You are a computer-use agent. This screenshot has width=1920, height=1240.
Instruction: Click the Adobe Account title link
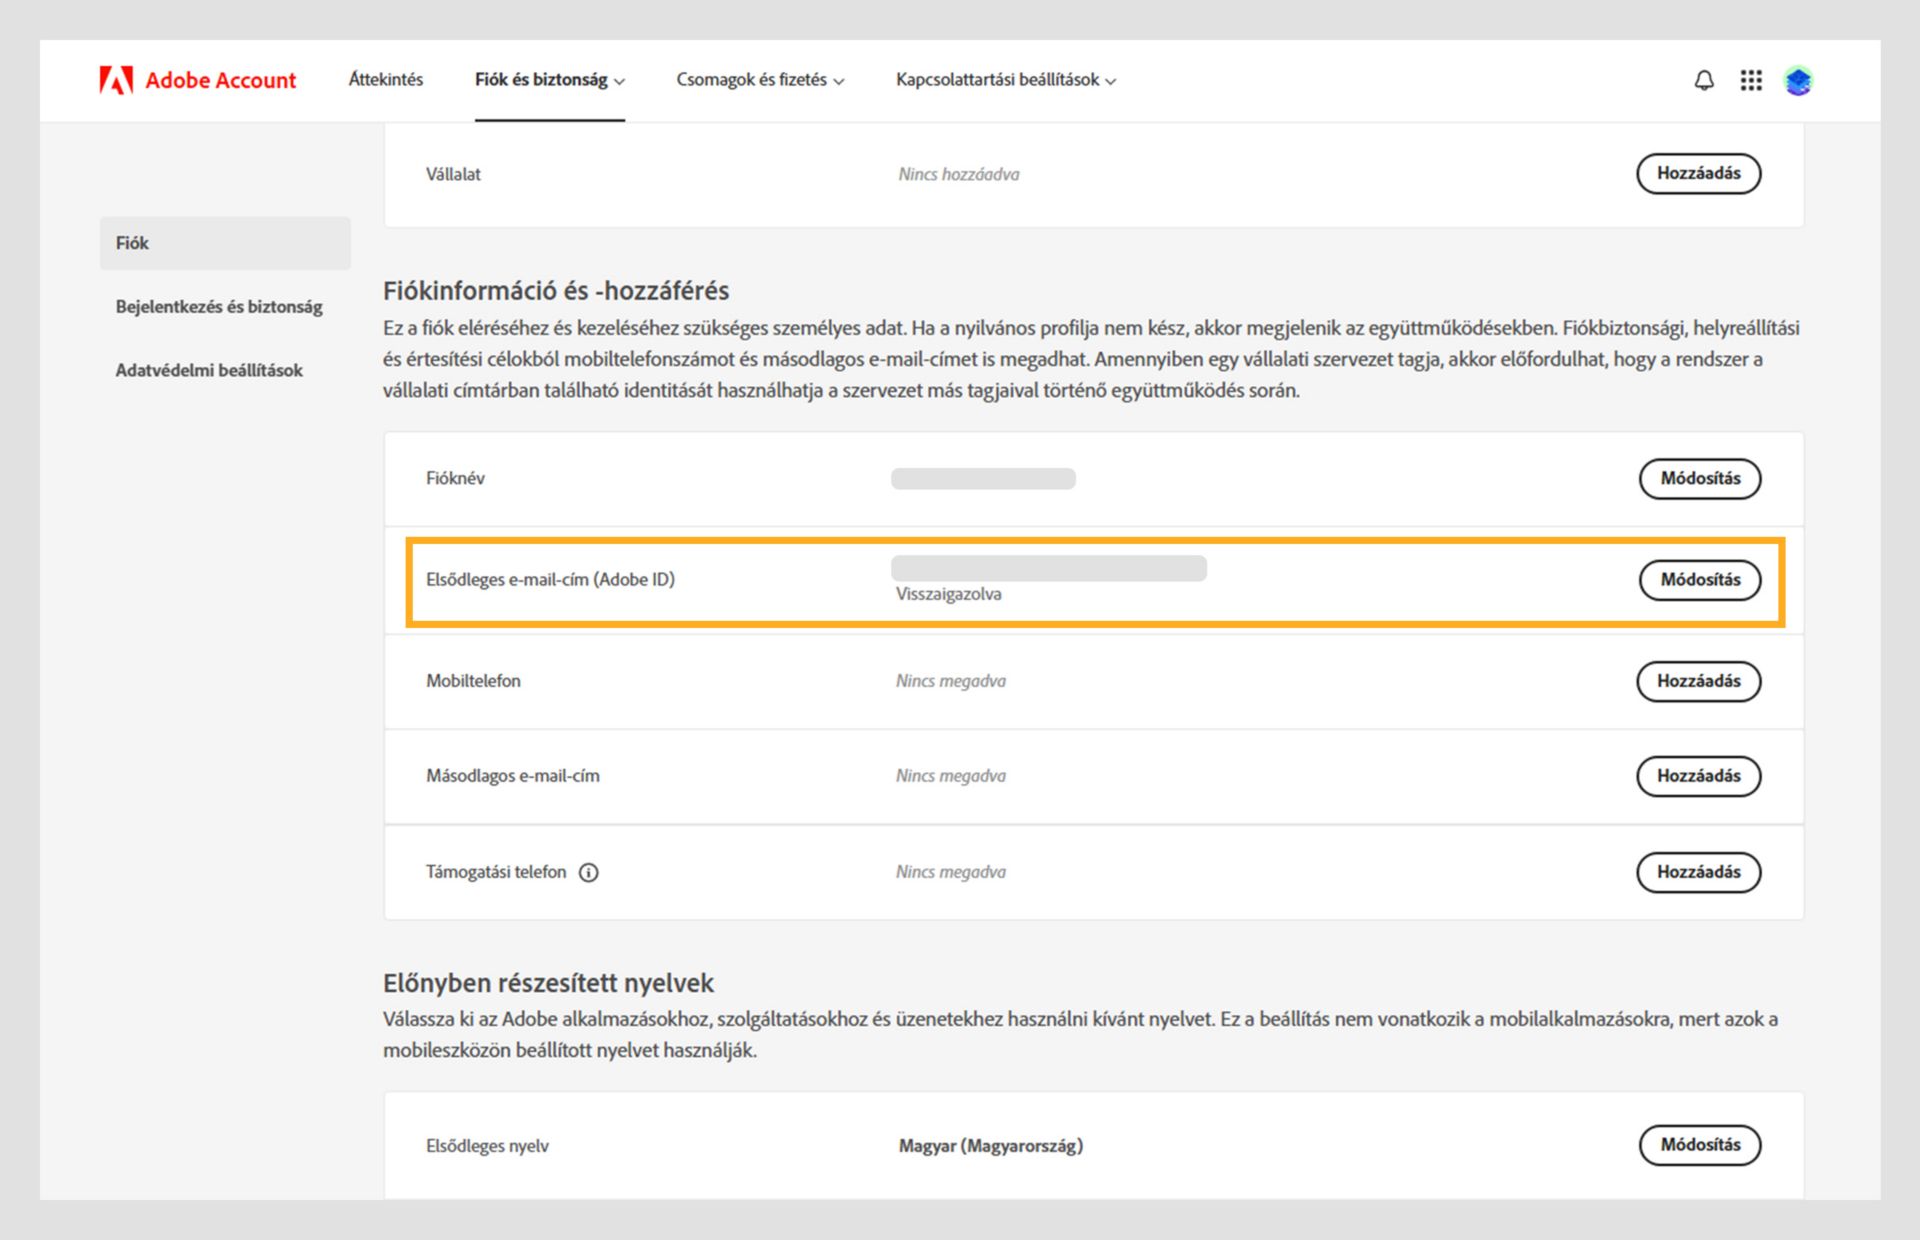220,80
